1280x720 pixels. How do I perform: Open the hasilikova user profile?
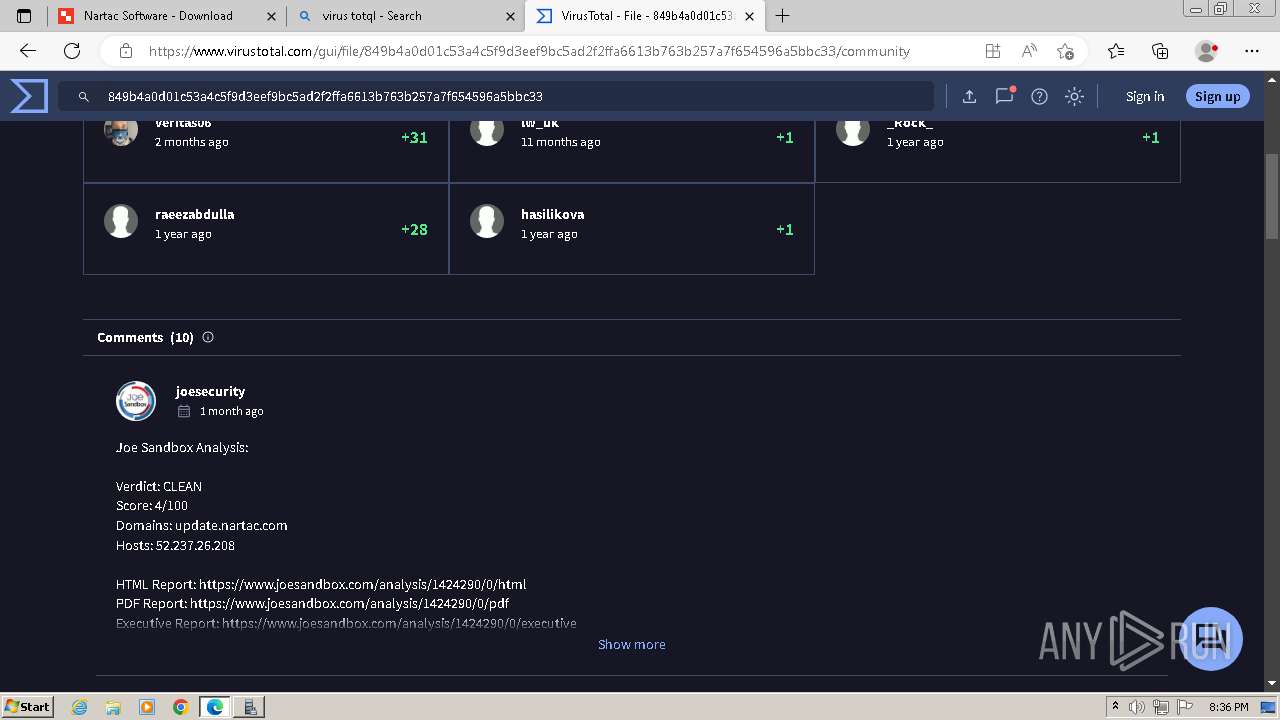(552, 214)
